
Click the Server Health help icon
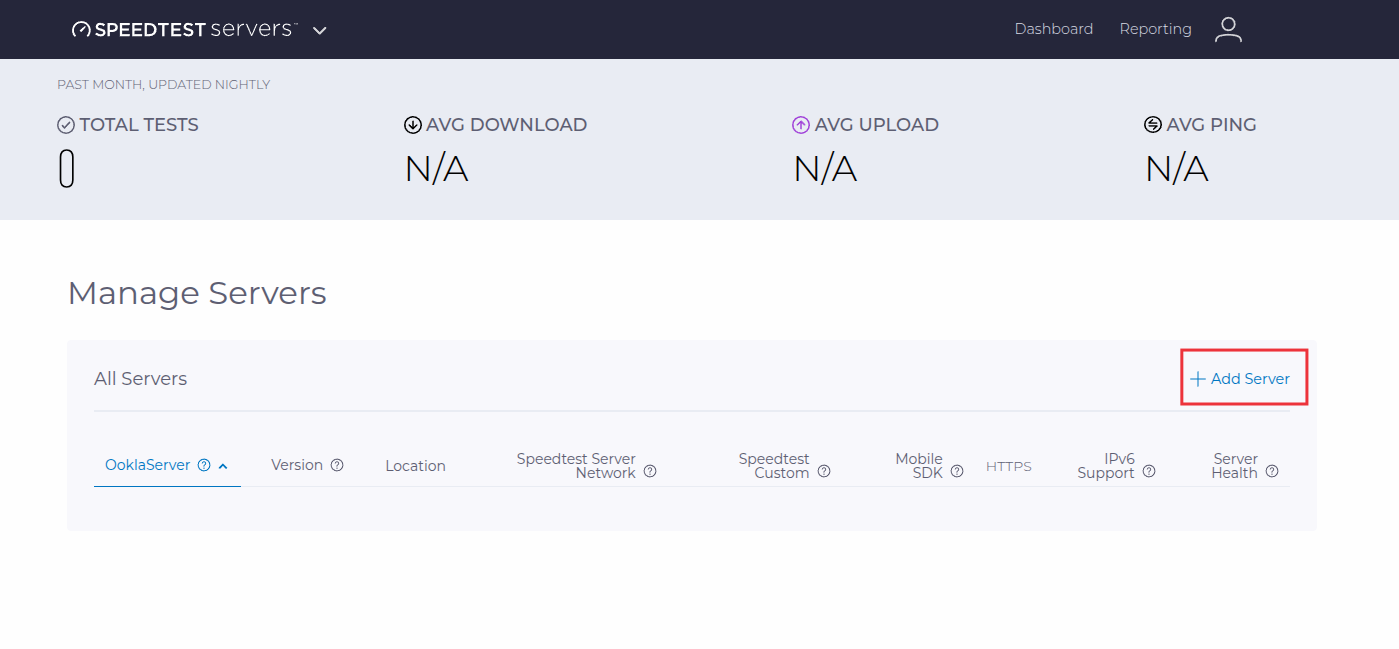click(x=1271, y=471)
